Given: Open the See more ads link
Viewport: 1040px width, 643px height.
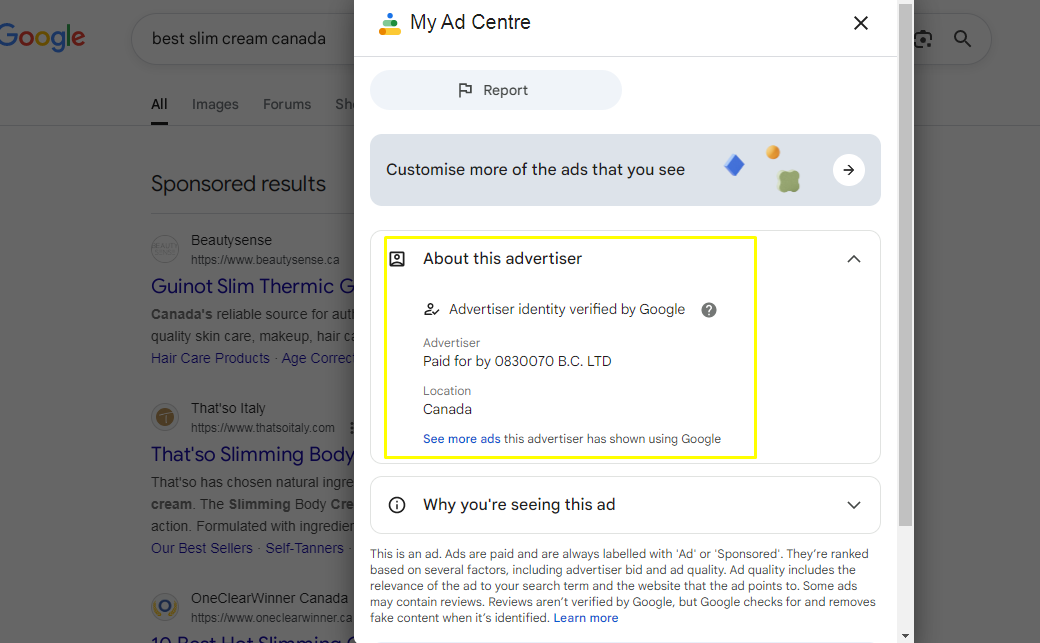Looking at the screenshot, I should coord(461,439).
